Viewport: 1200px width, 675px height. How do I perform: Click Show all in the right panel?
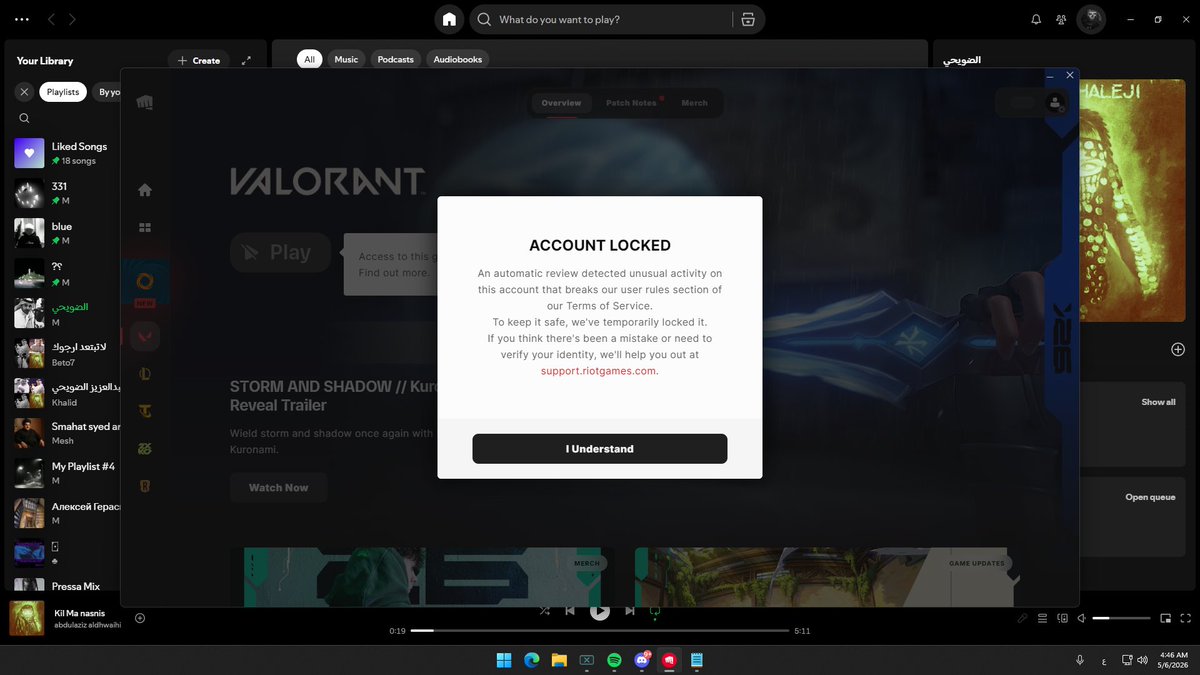[x=1158, y=402]
